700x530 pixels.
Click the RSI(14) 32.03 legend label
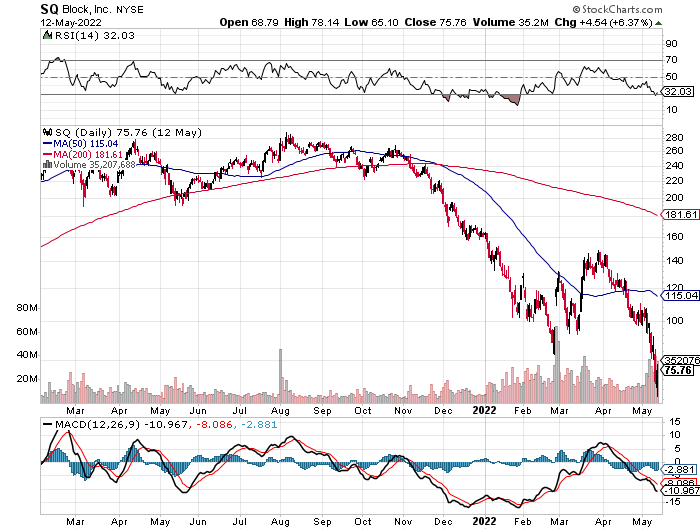(94, 35)
